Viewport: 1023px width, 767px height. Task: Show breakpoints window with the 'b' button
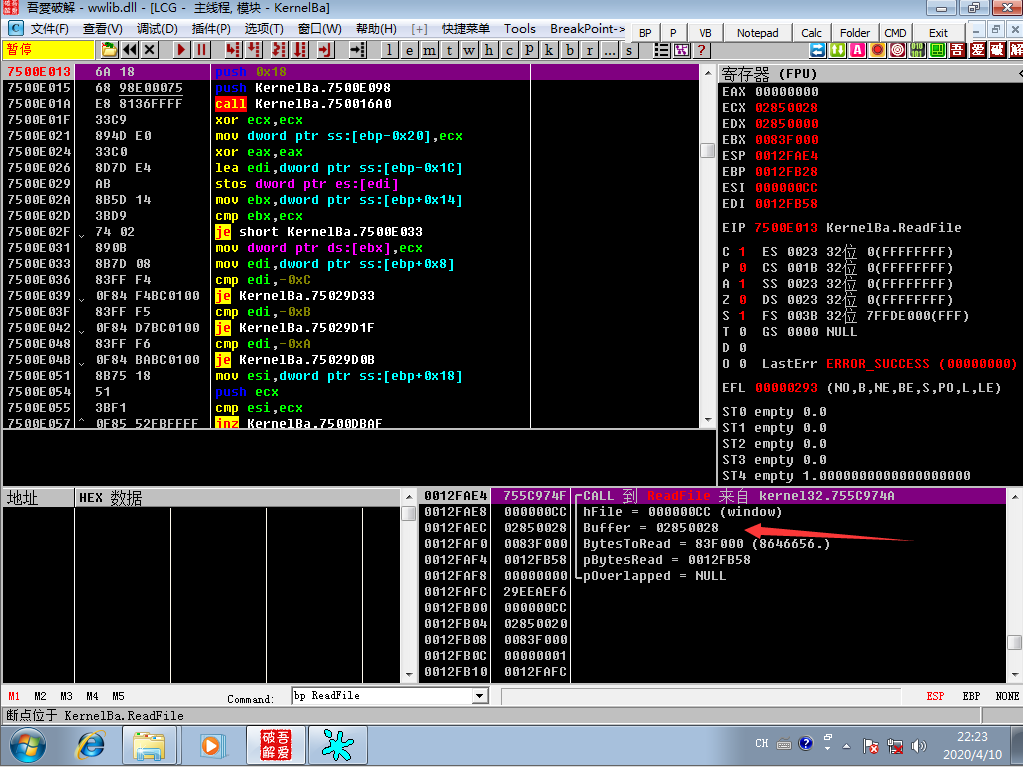click(x=570, y=50)
